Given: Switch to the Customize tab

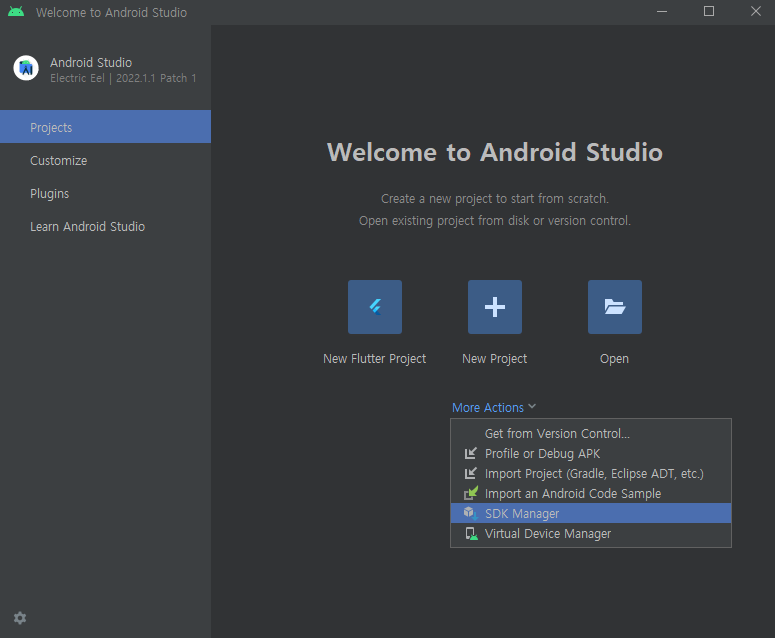Looking at the screenshot, I should pyautogui.click(x=105, y=160).
